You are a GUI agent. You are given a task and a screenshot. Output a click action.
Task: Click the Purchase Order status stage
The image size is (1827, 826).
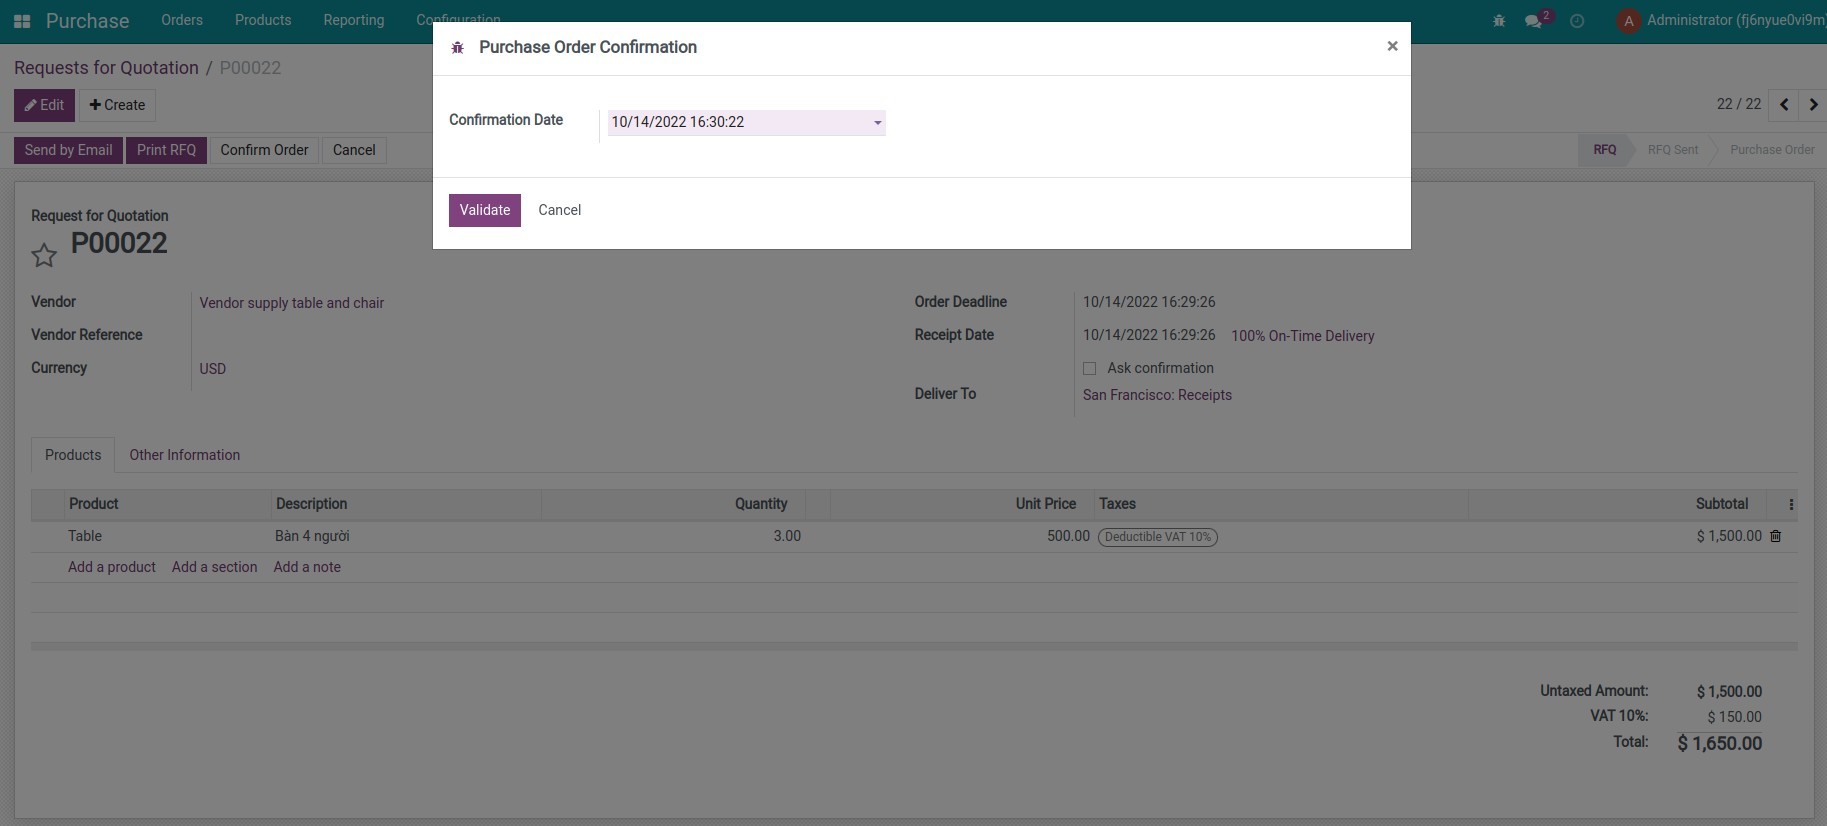1772,150
